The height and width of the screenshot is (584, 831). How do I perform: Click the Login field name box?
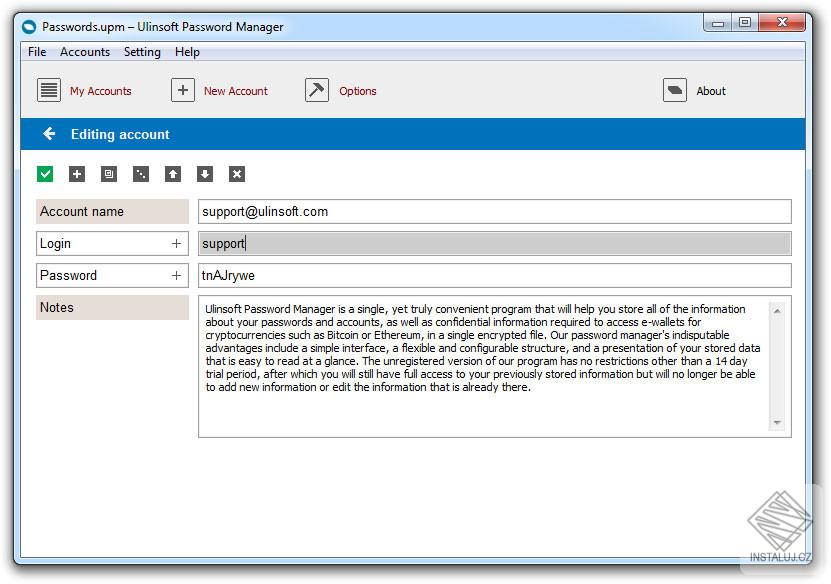pyautogui.click(x=112, y=243)
